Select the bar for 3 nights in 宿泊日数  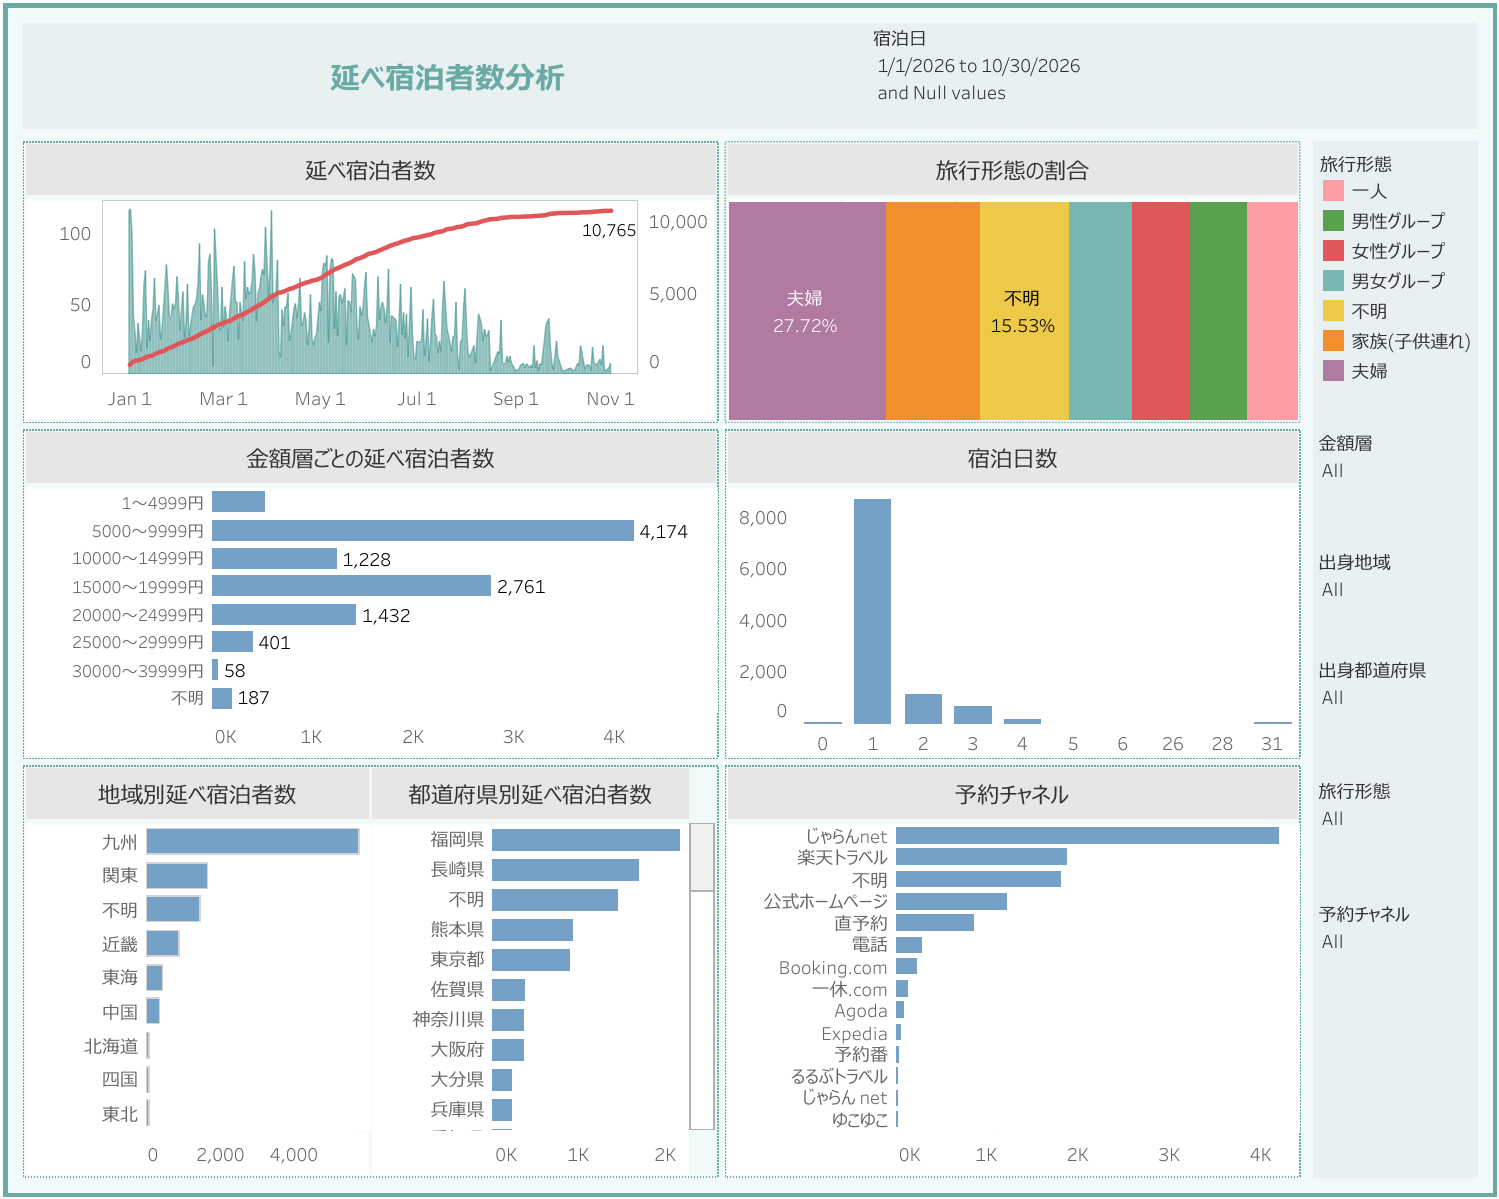pos(973,715)
